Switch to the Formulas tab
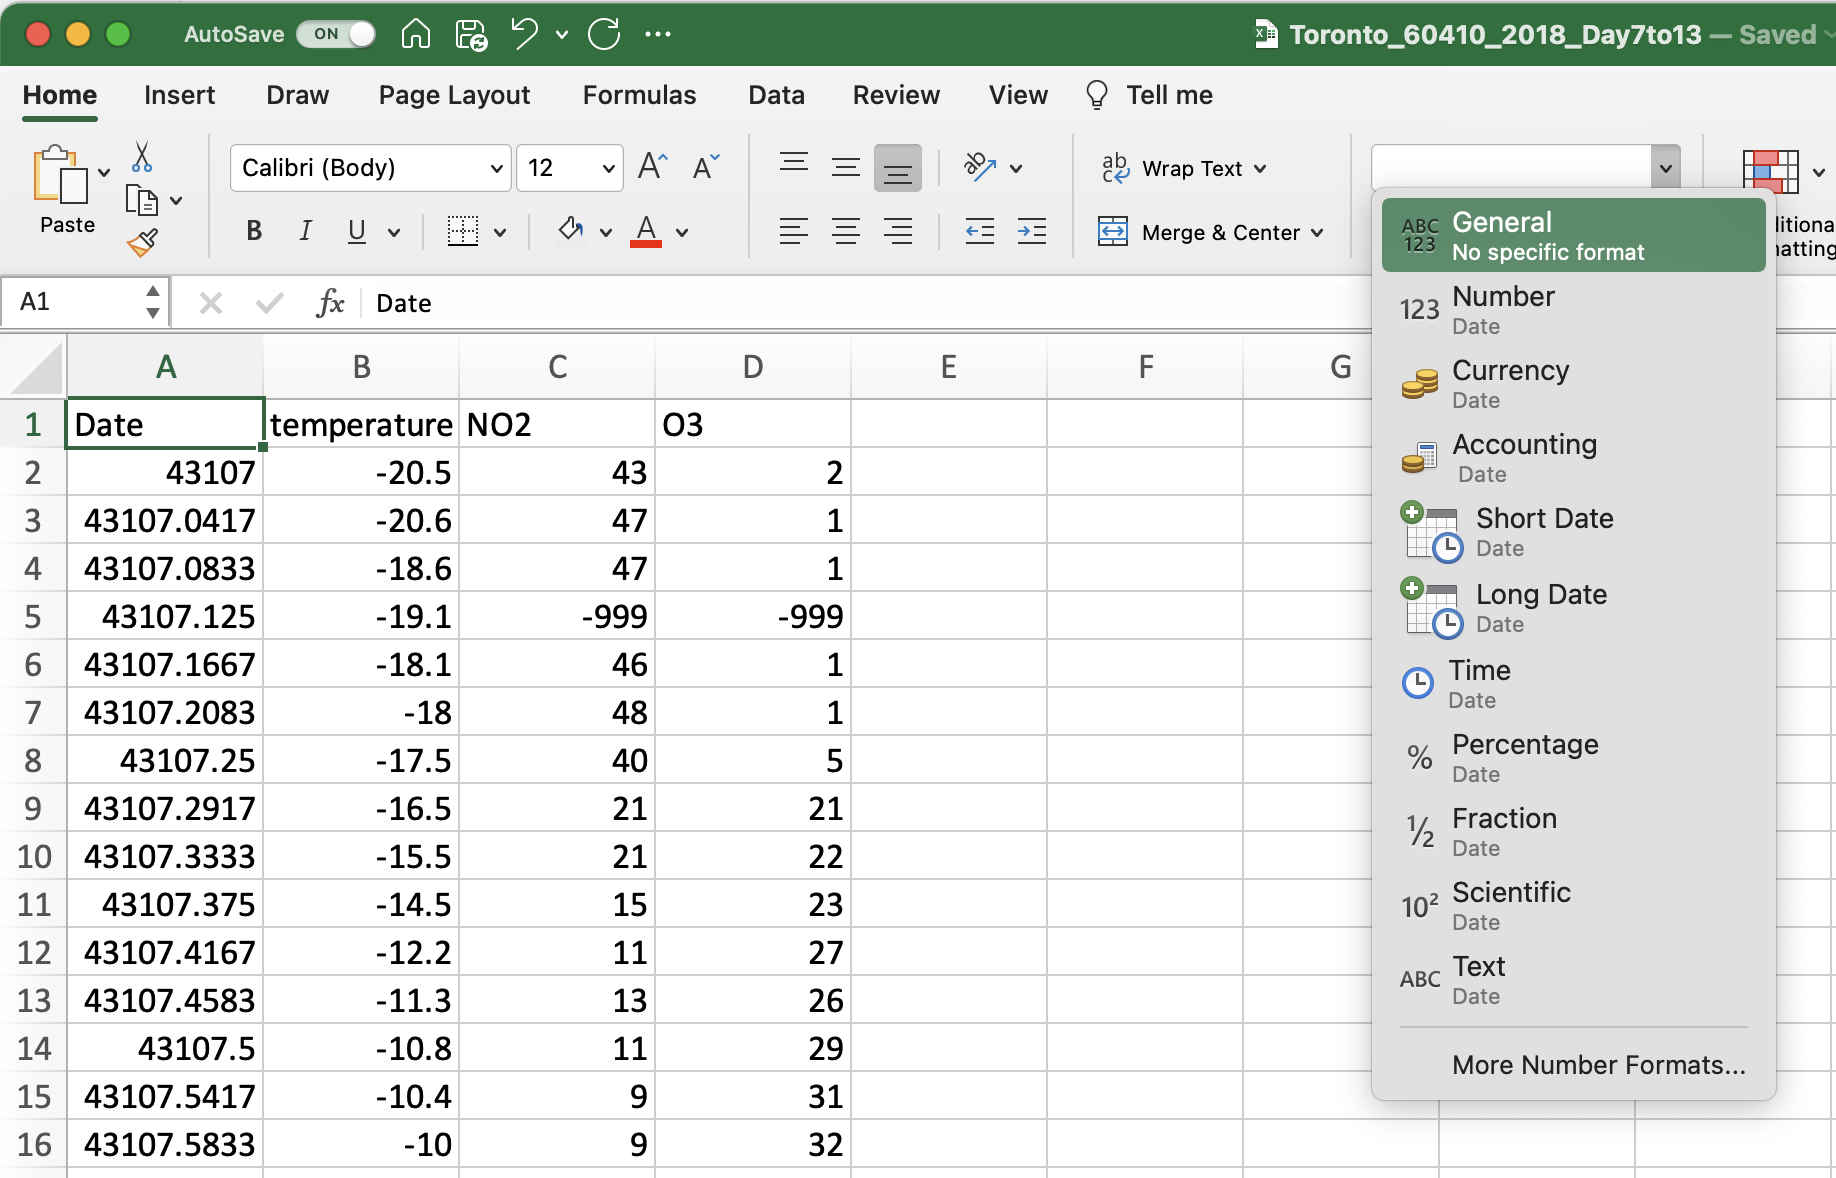The width and height of the screenshot is (1836, 1178). (x=639, y=95)
